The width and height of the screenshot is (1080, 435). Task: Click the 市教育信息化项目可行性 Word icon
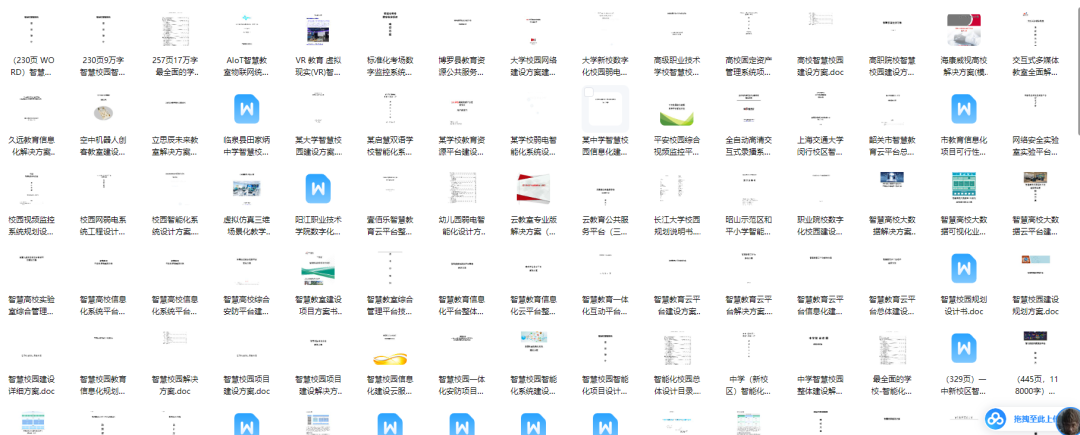964,109
